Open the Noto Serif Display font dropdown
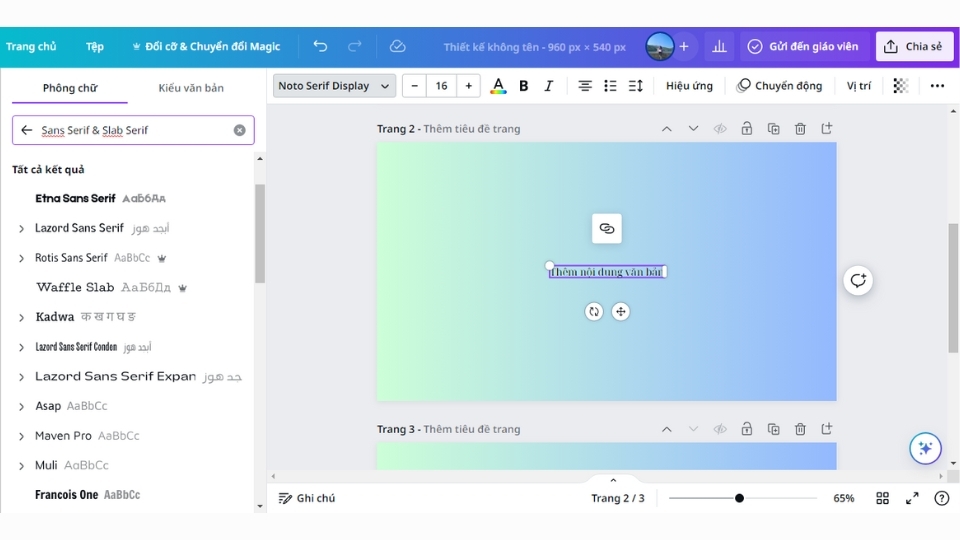960x540 pixels. pyautogui.click(x=334, y=86)
